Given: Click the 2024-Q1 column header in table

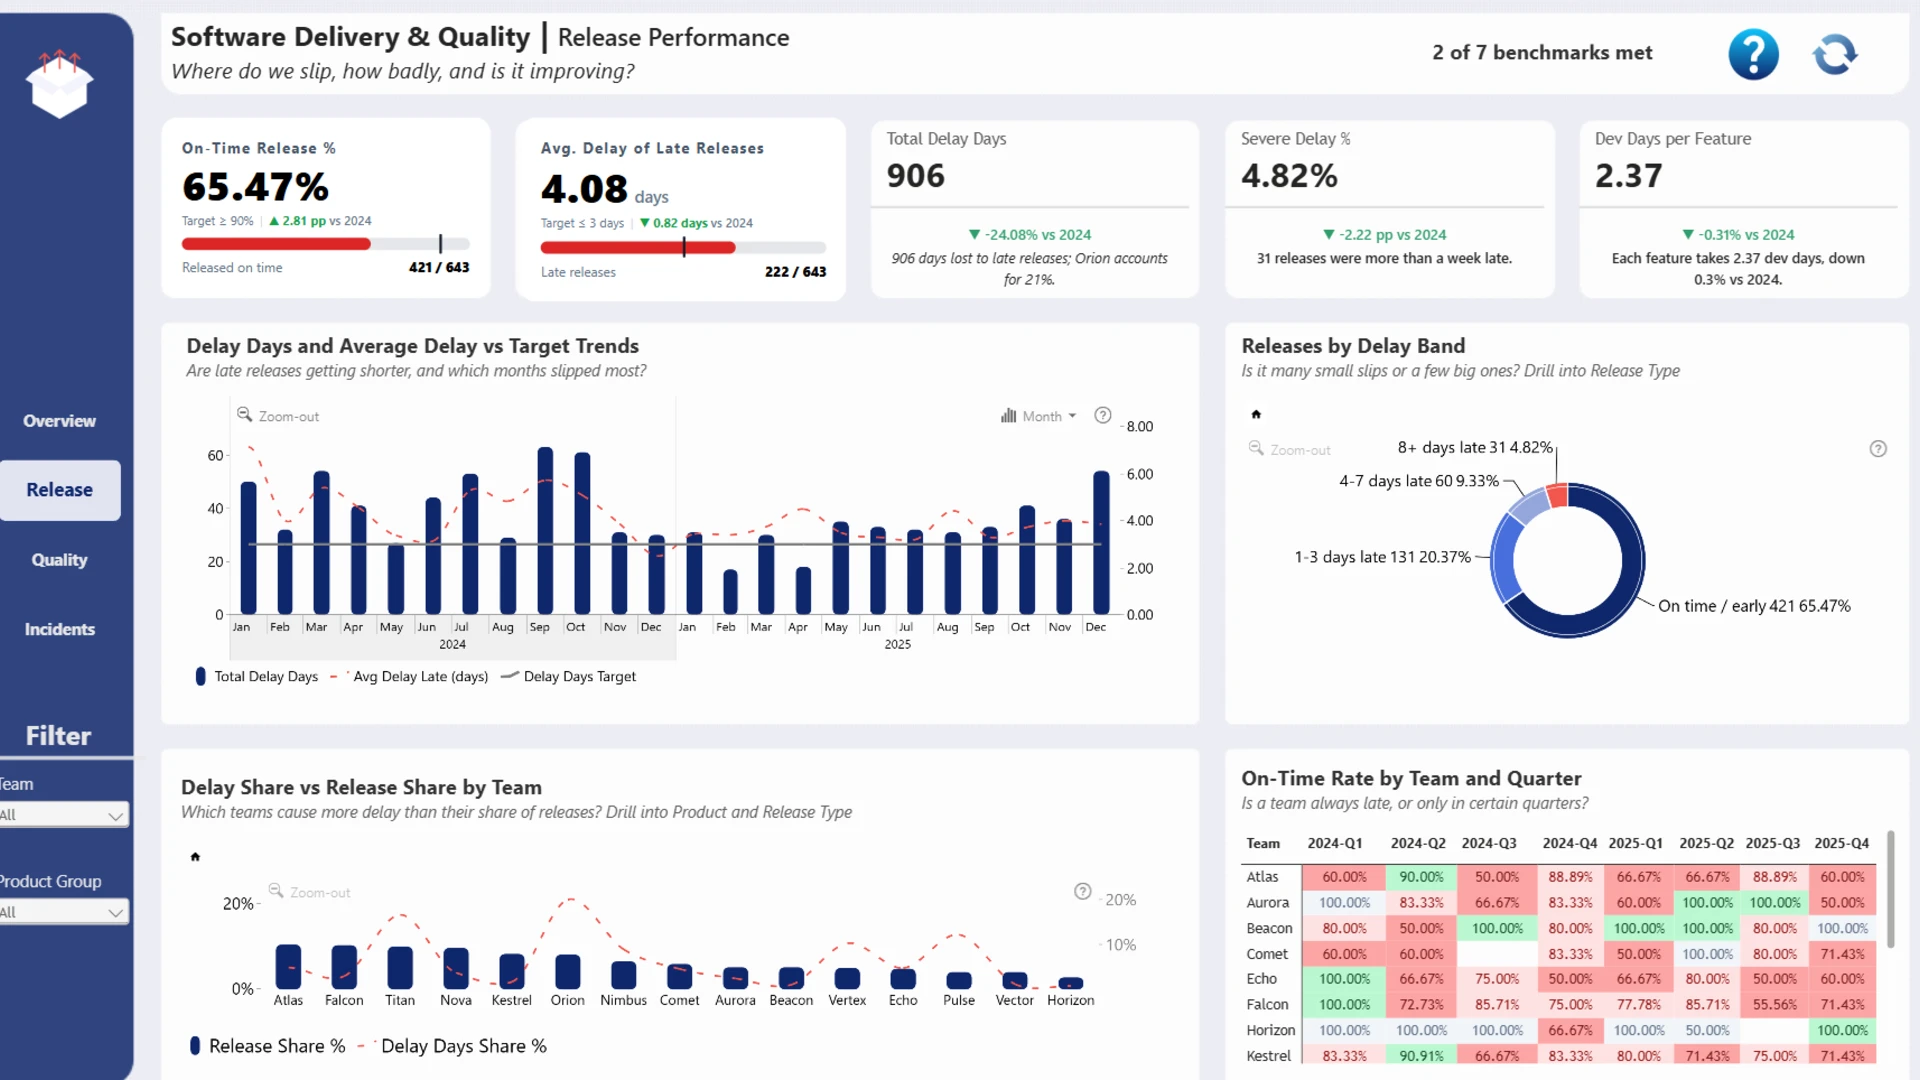Looking at the screenshot, I should point(1334,844).
